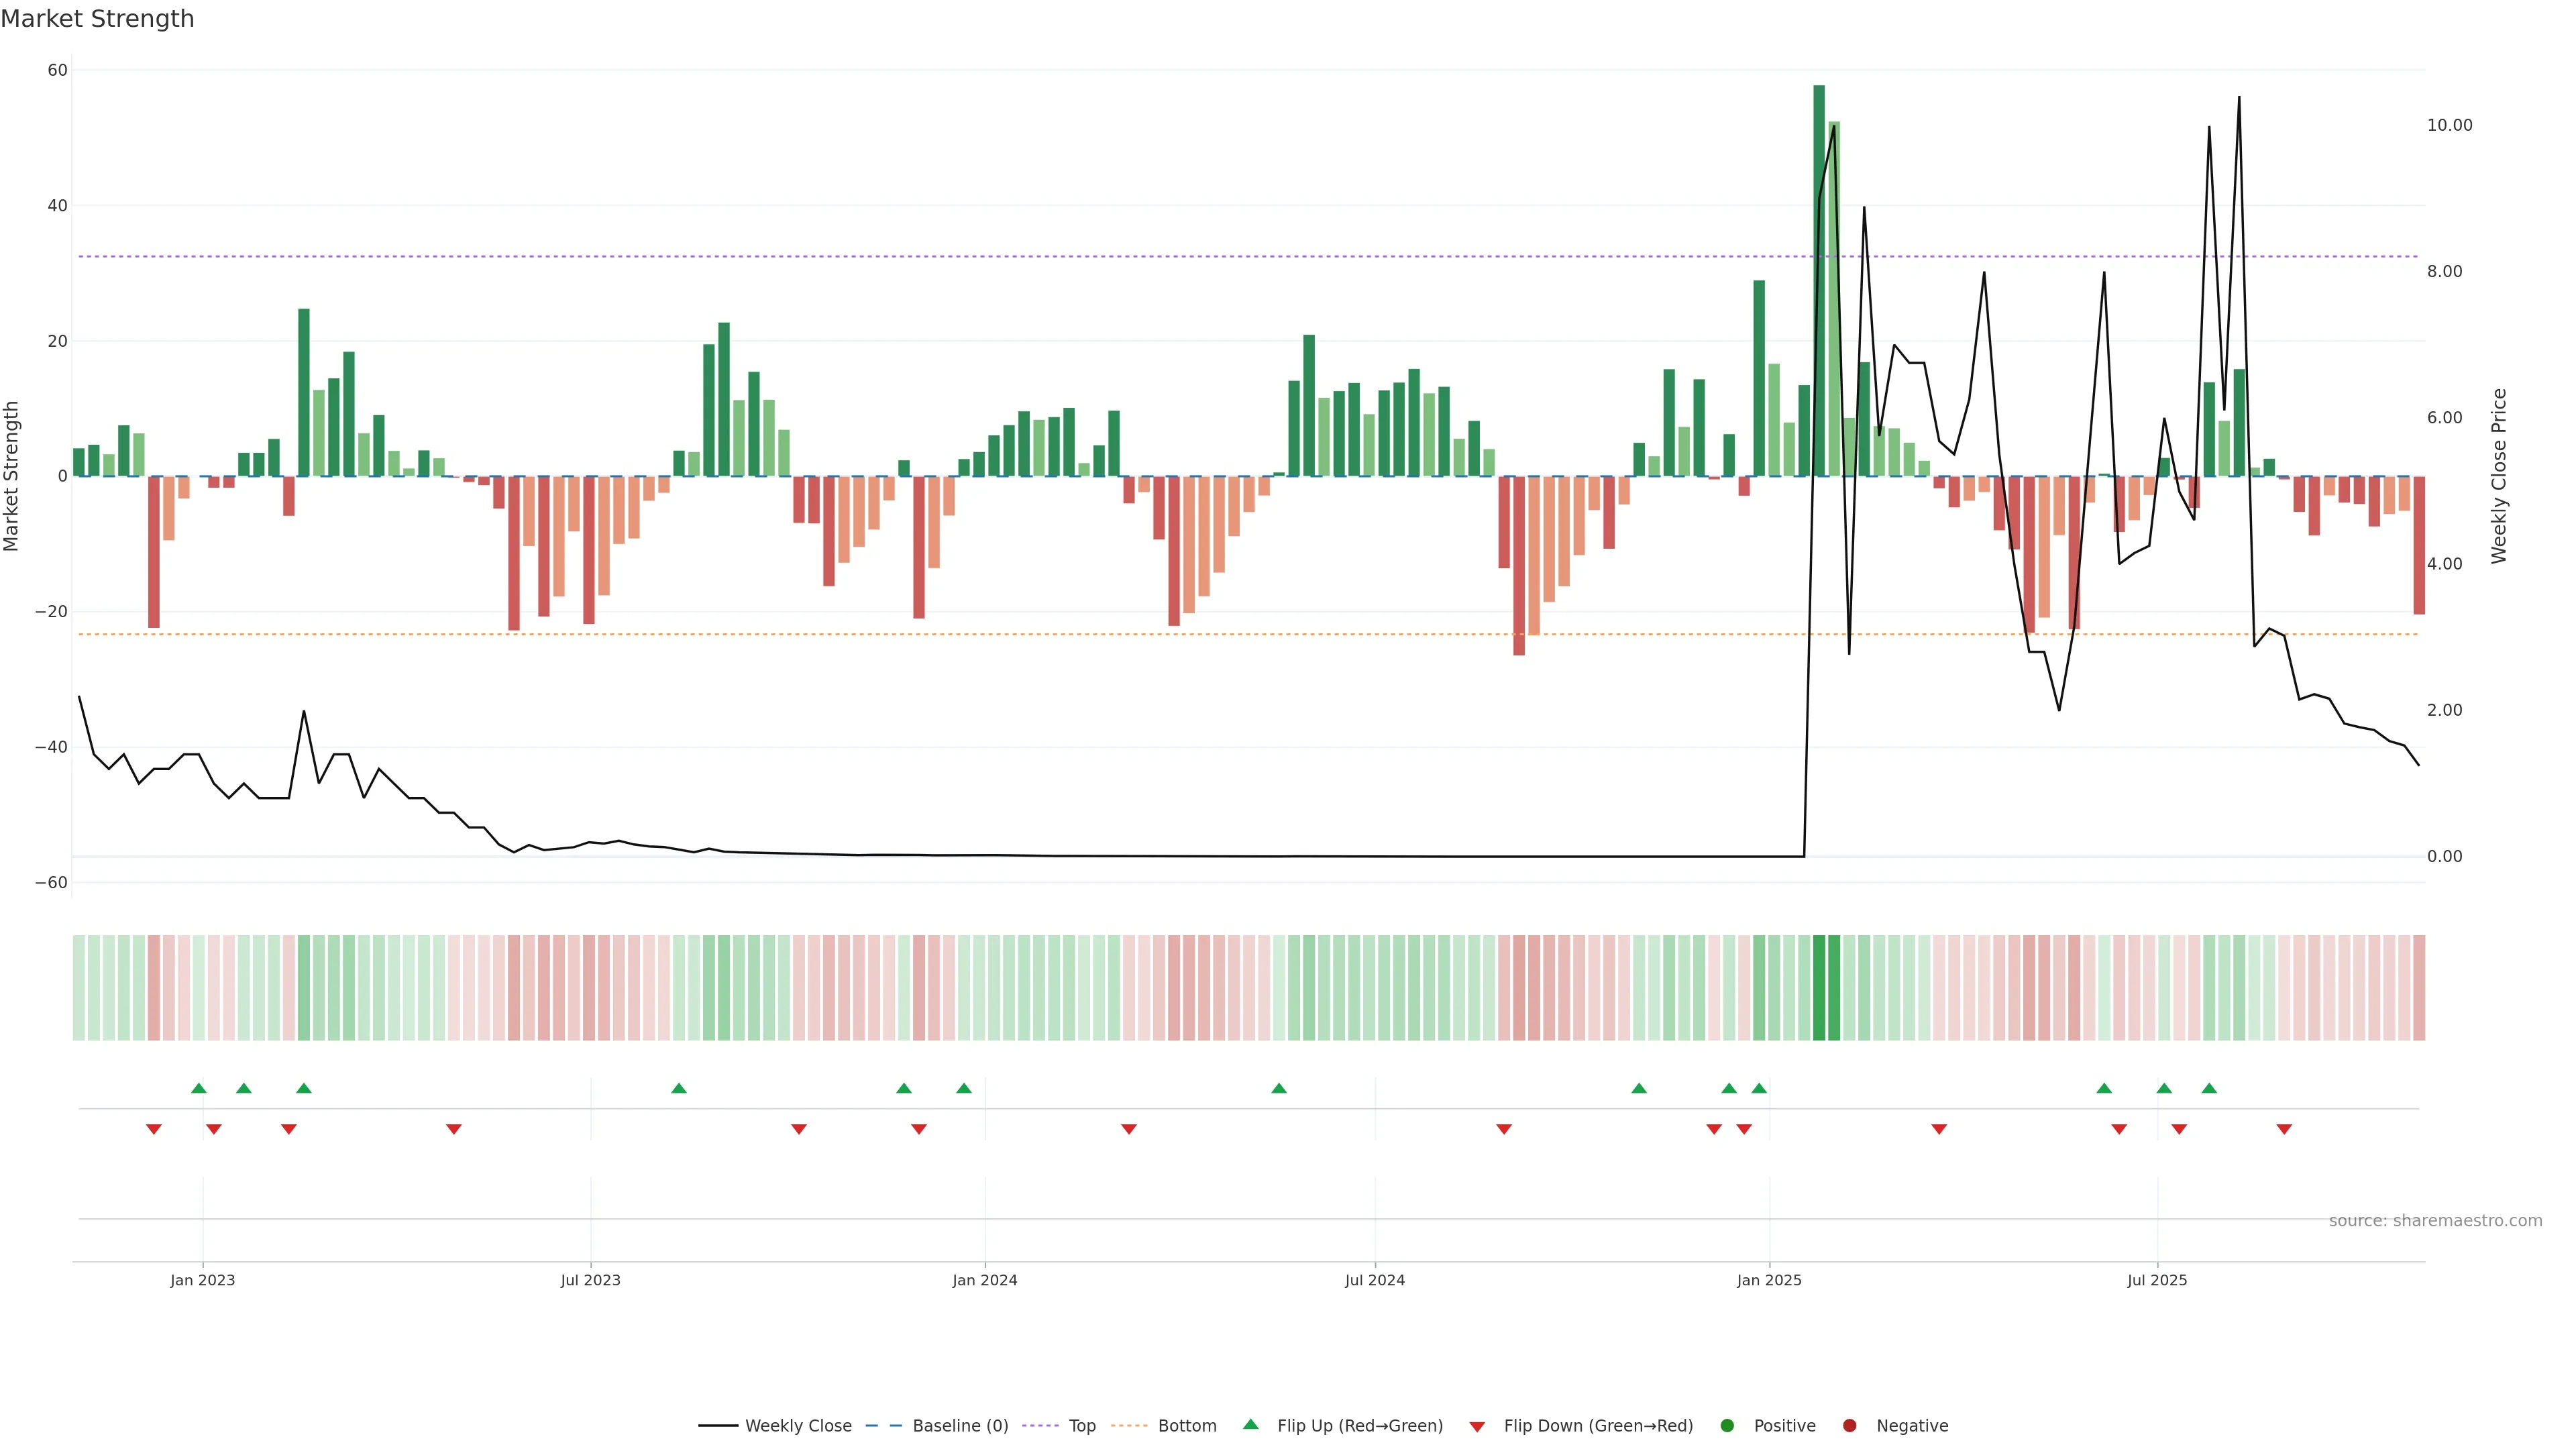
Task: Click the green Positive legend dot
Action: pos(1727,1426)
